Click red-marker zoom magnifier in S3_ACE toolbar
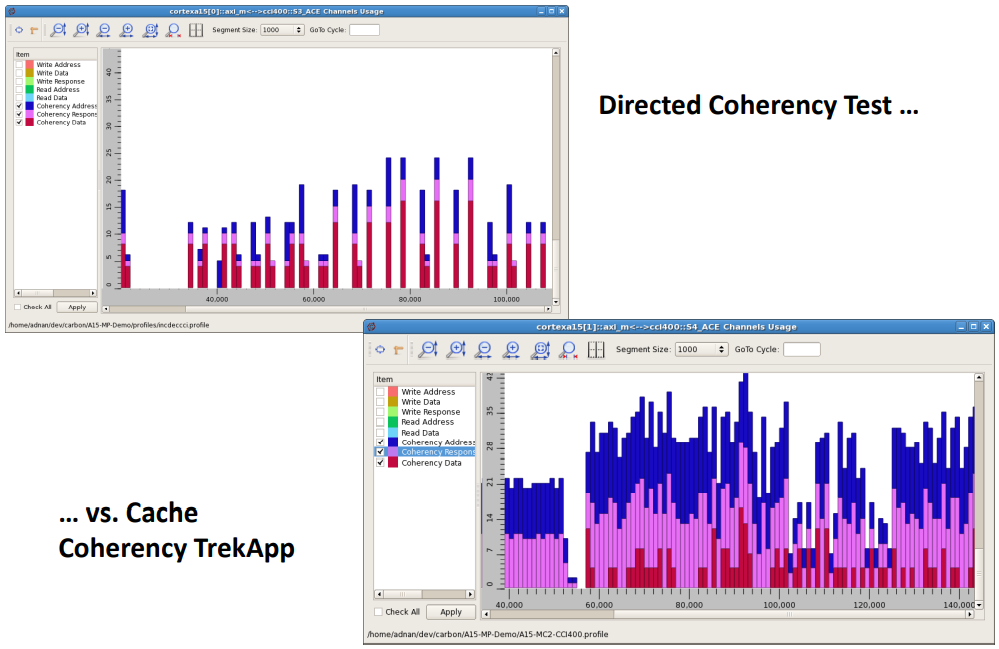 [173, 30]
